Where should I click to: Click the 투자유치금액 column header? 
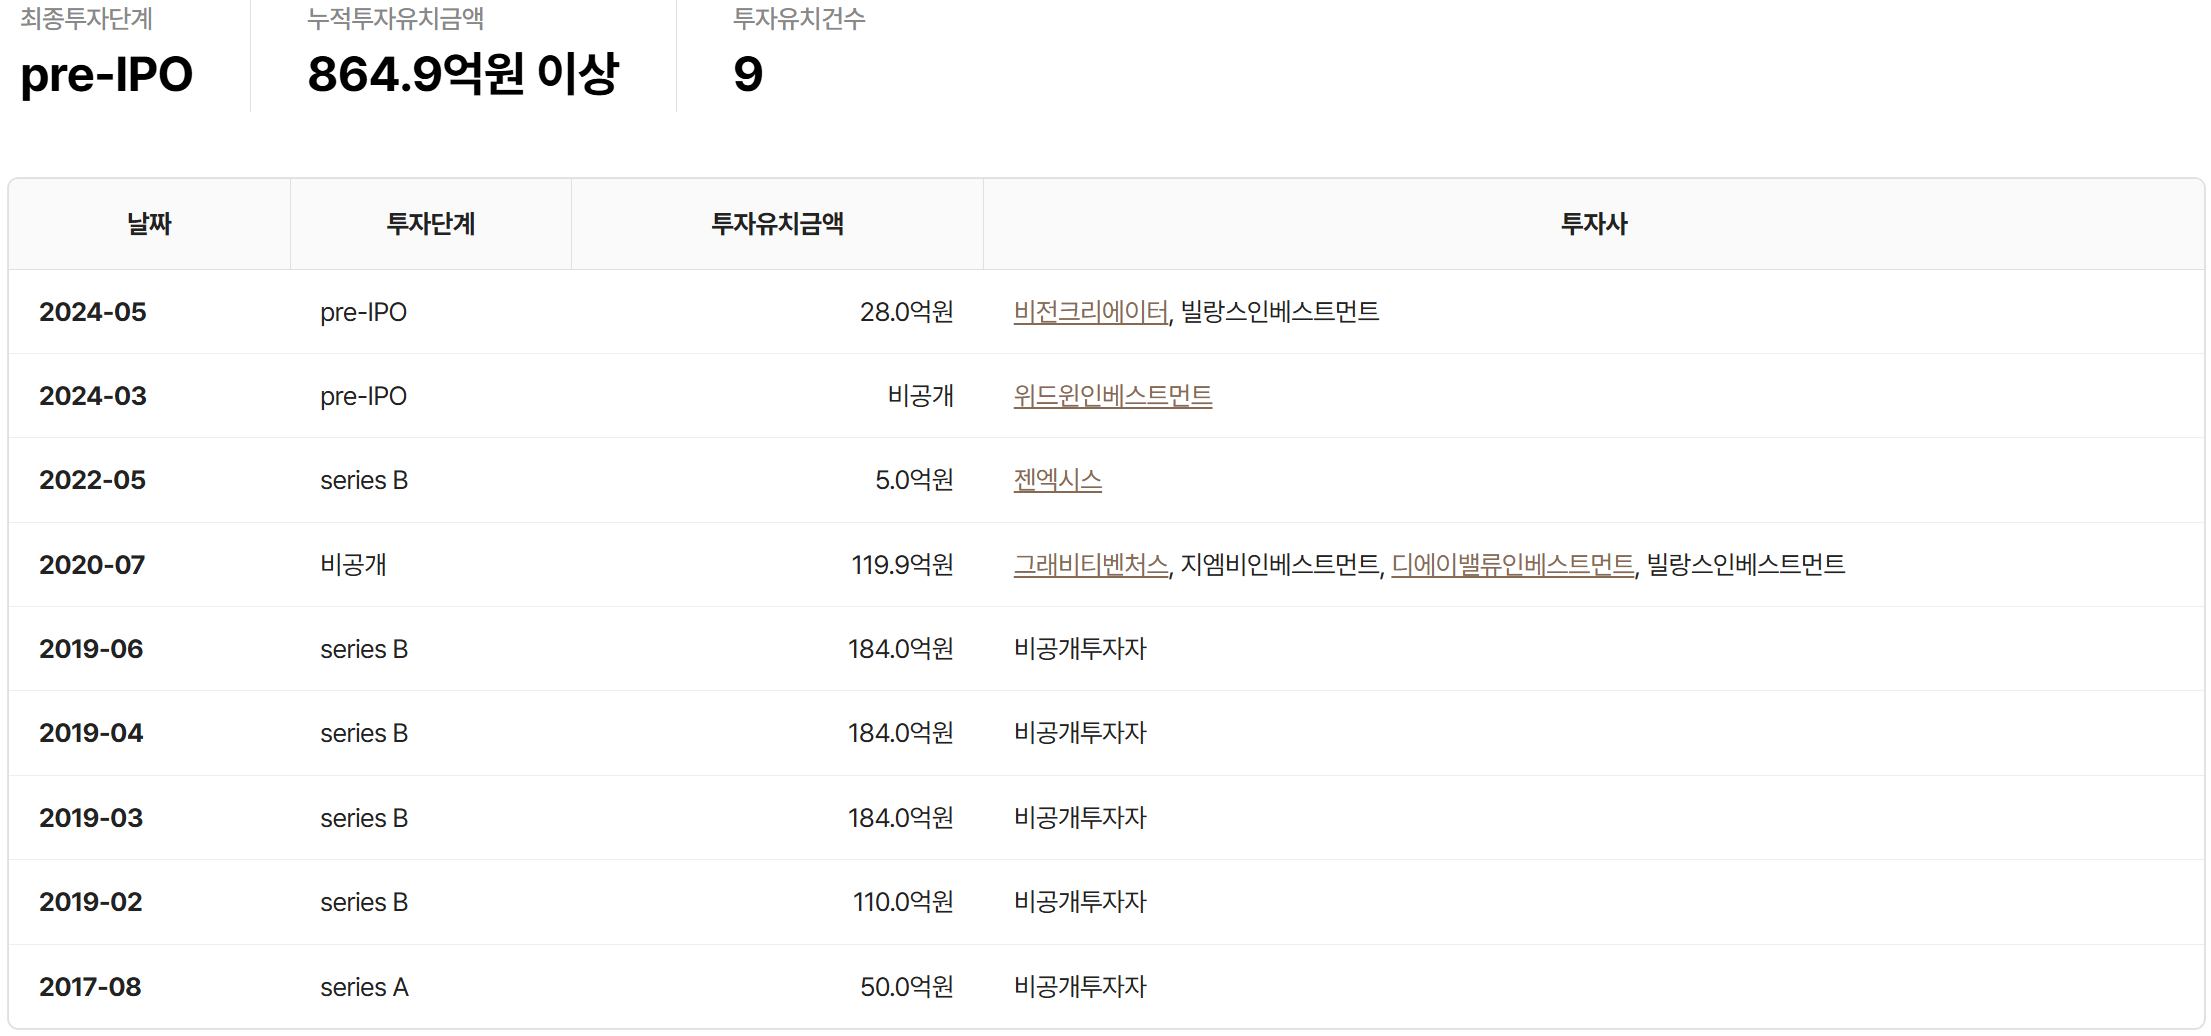point(777,224)
